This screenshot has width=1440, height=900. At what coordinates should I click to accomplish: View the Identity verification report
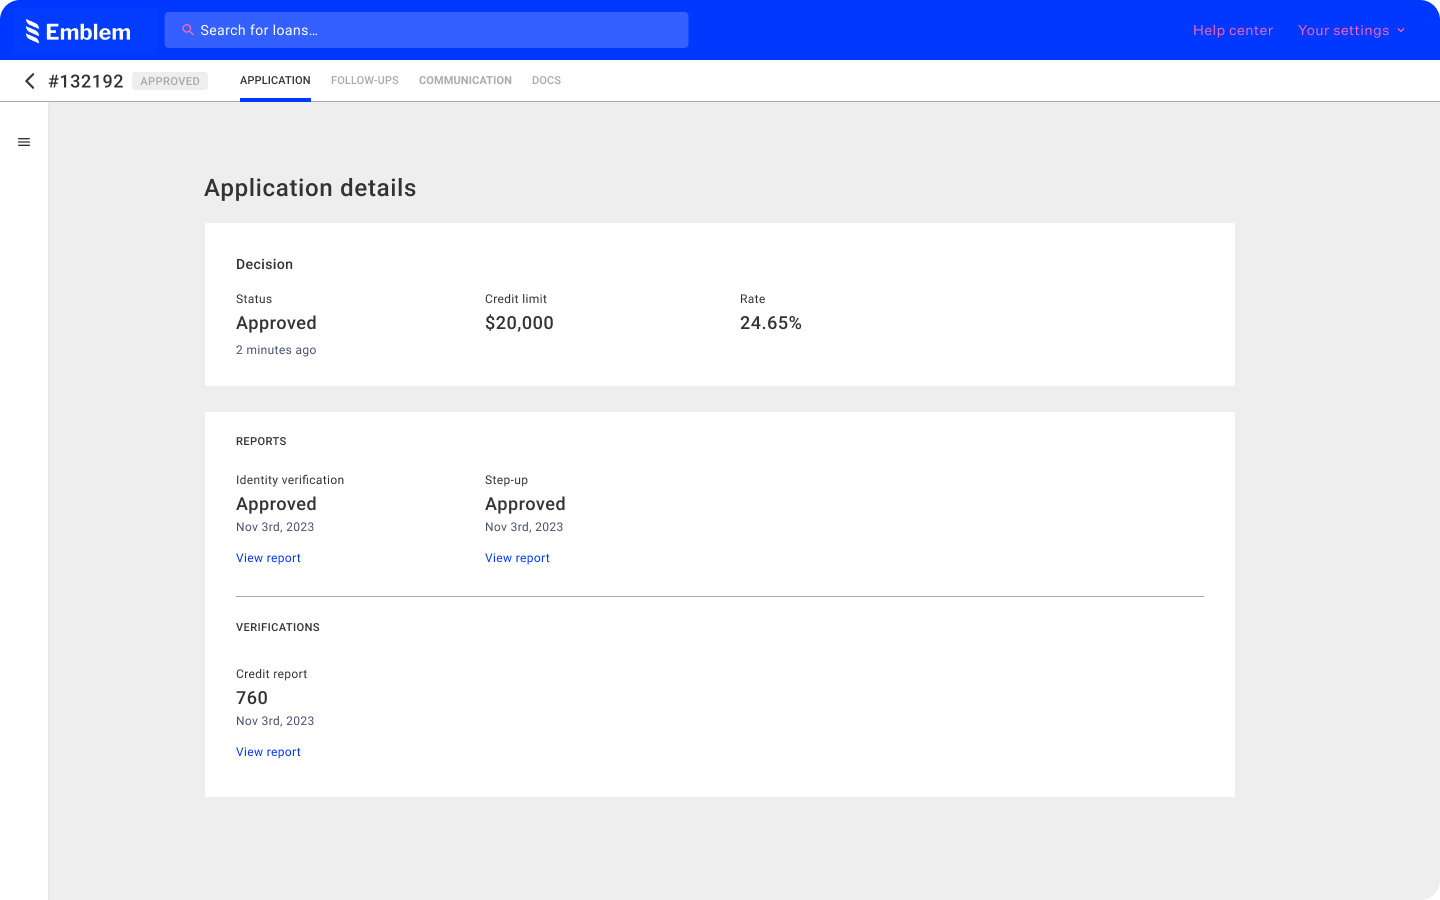pyautogui.click(x=268, y=557)
